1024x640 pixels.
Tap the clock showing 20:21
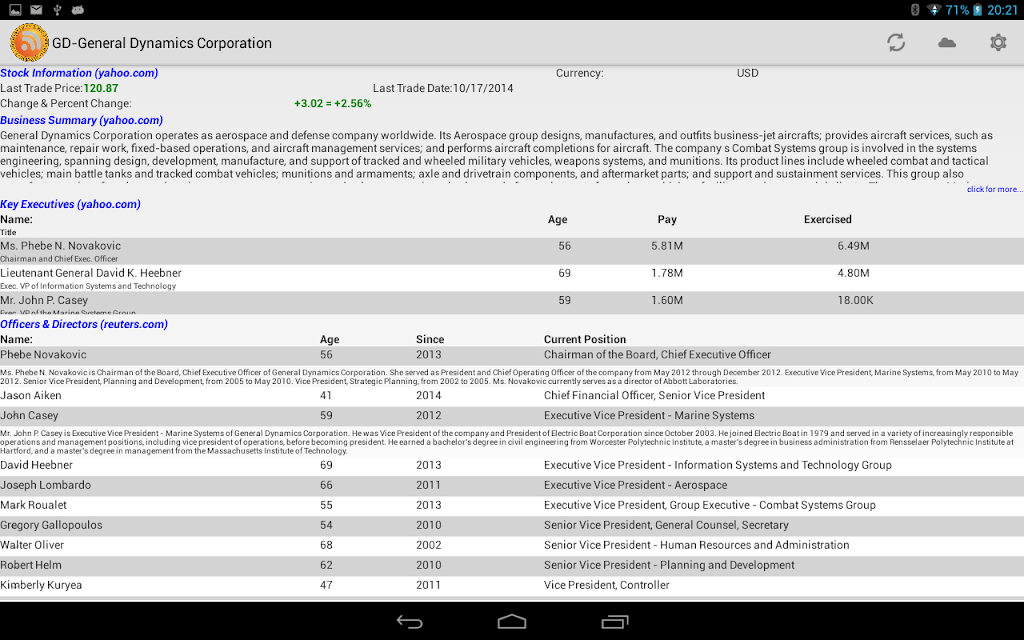(1002, 10)
